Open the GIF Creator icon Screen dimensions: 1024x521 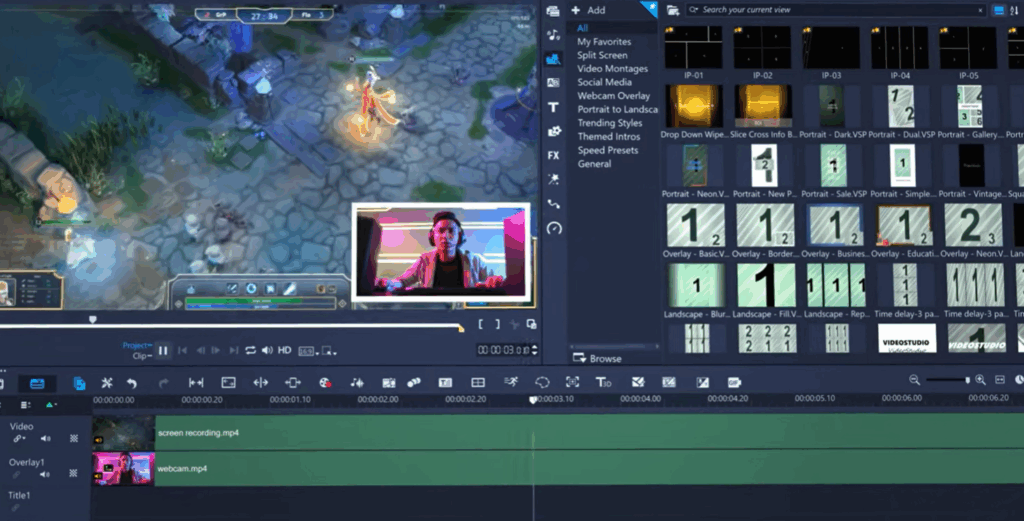click(x=733, y=383)
